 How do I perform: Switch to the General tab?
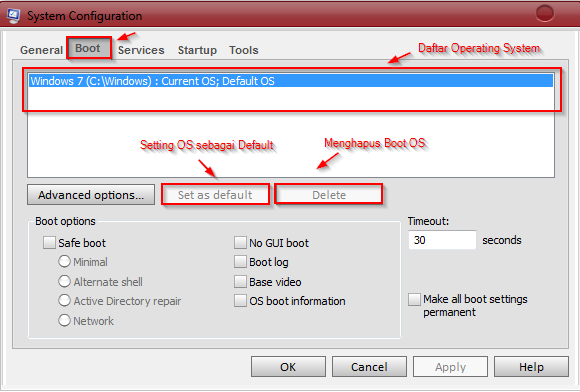click(41, 50)
